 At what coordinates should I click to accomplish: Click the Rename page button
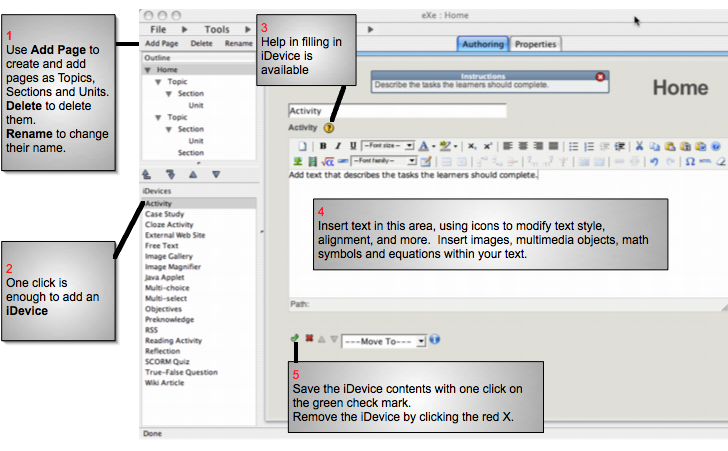239,43
